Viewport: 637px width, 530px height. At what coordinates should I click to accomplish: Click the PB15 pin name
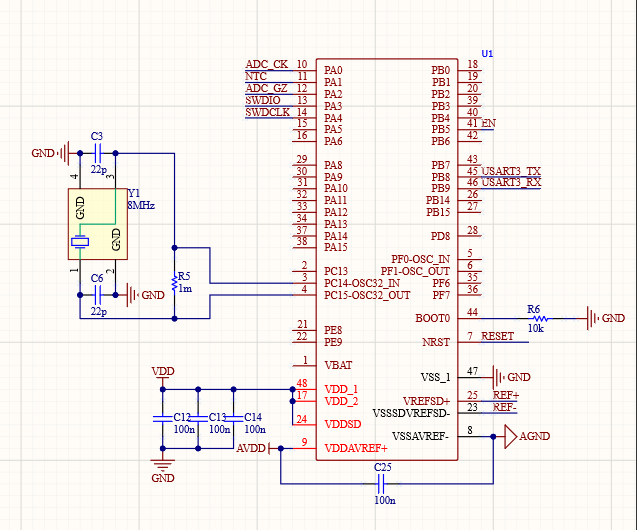(438, 212)
